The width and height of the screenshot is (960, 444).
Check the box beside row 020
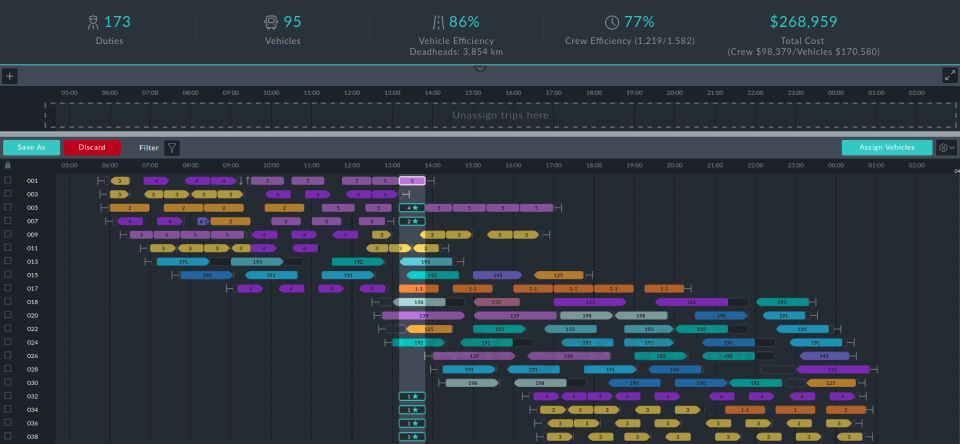point(8,315)
